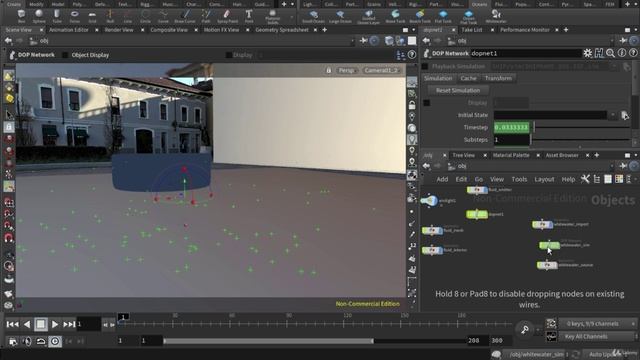
Task: Click the stop playback button
Action: (40, 324)
